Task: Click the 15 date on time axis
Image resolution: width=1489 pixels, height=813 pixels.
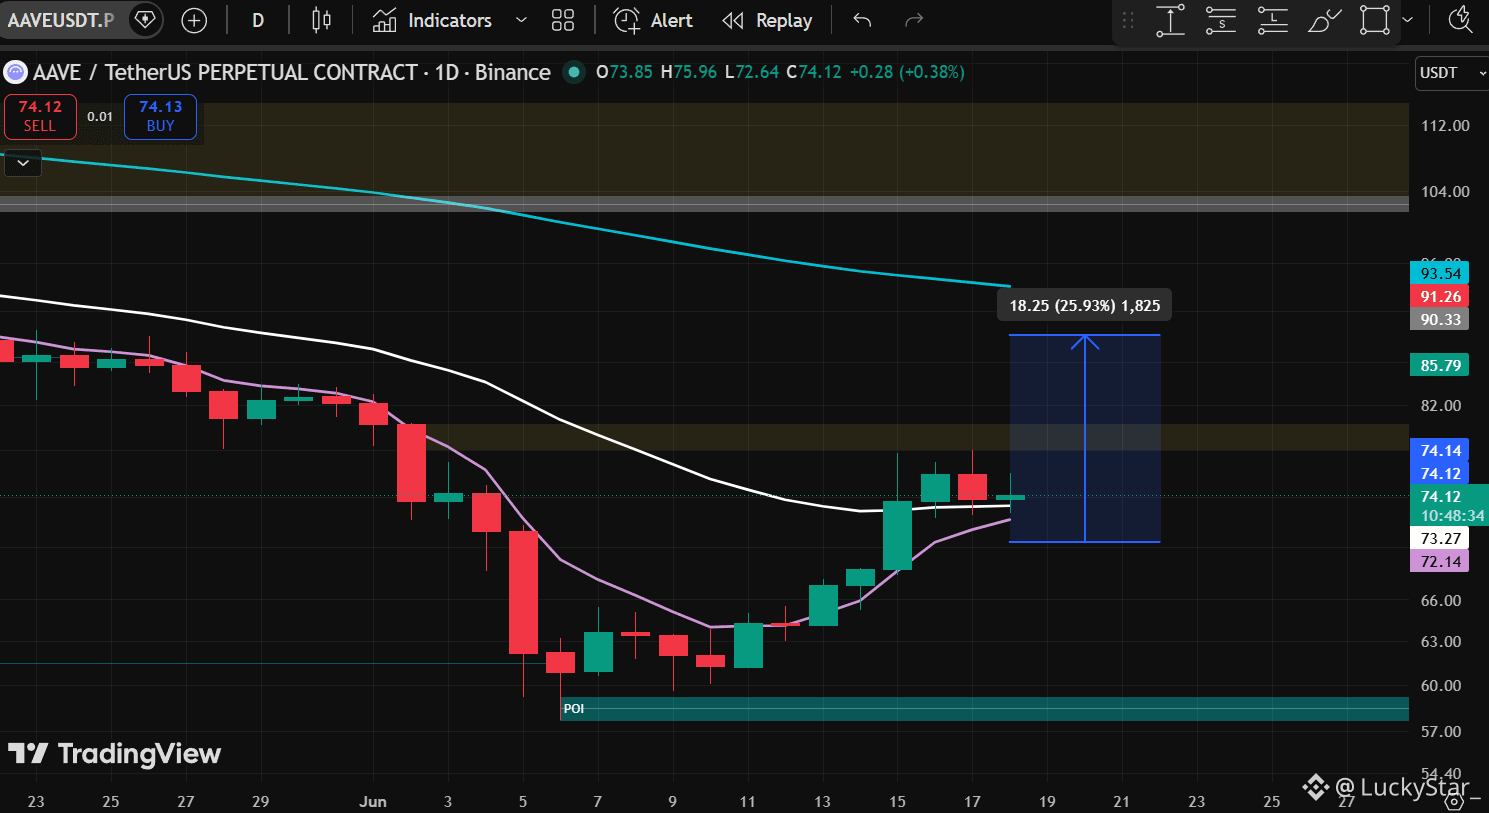Action: pyautogui.click(x=897, y=801)
